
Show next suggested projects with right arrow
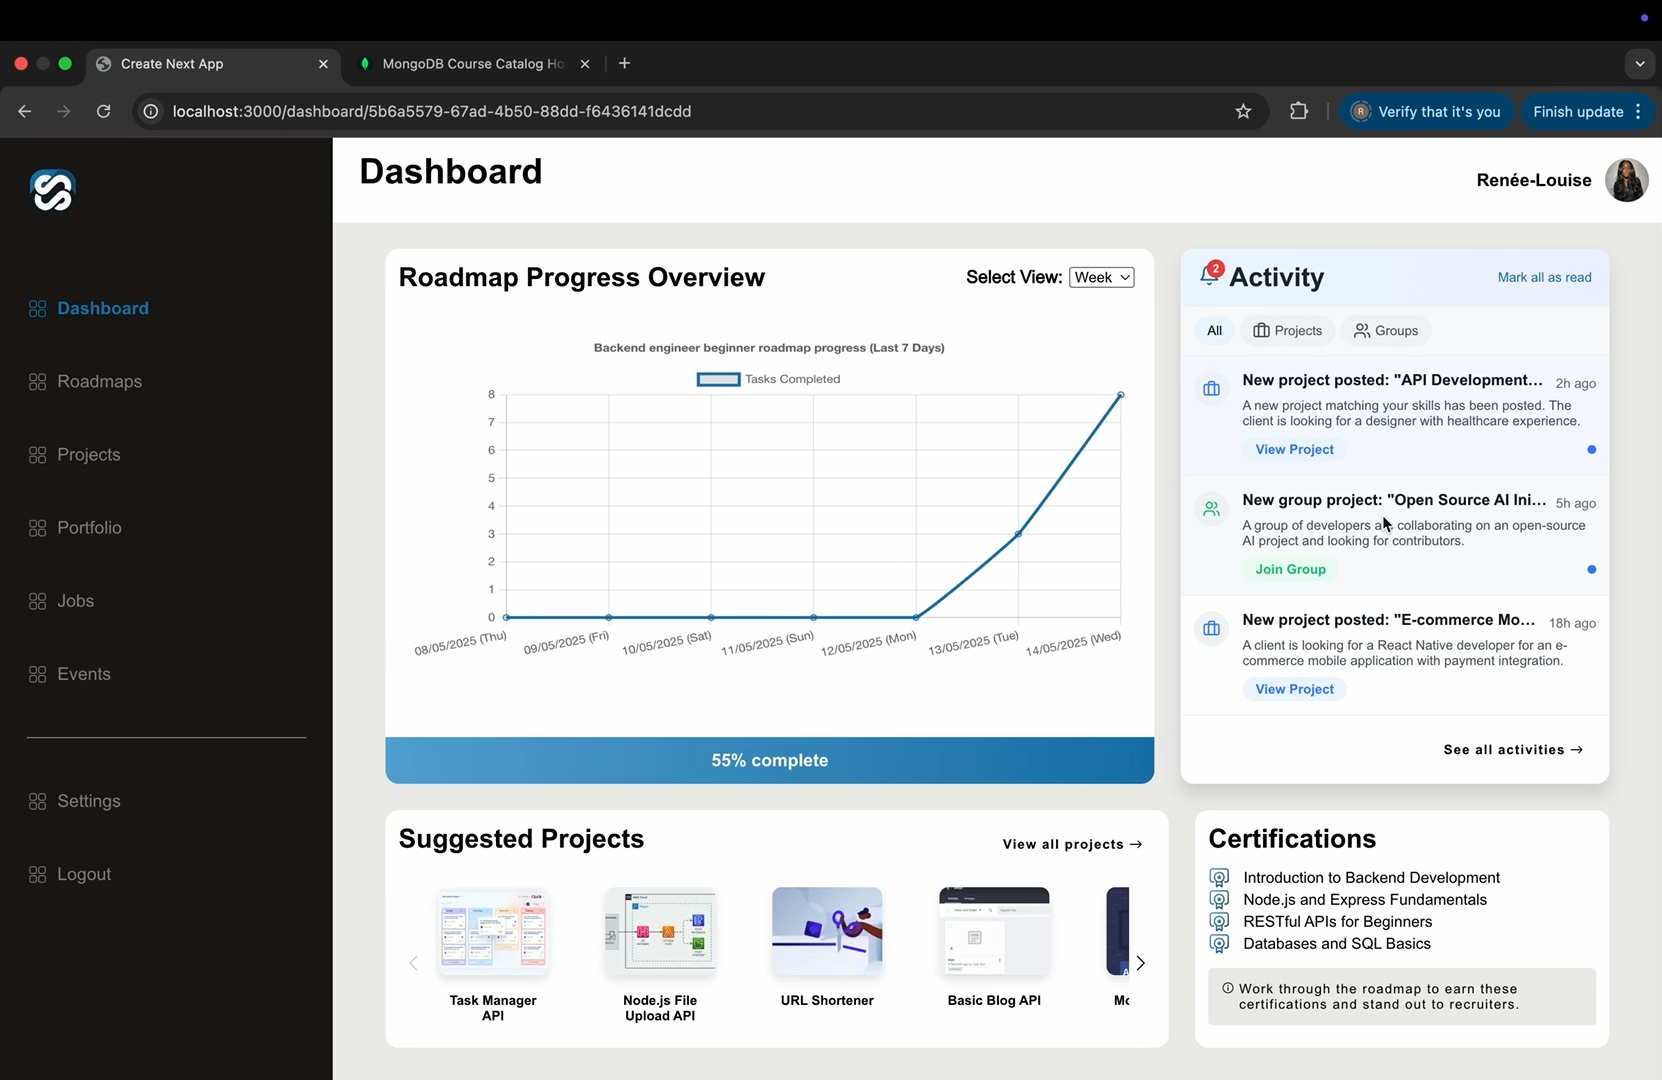click(x=1140, y=963)
